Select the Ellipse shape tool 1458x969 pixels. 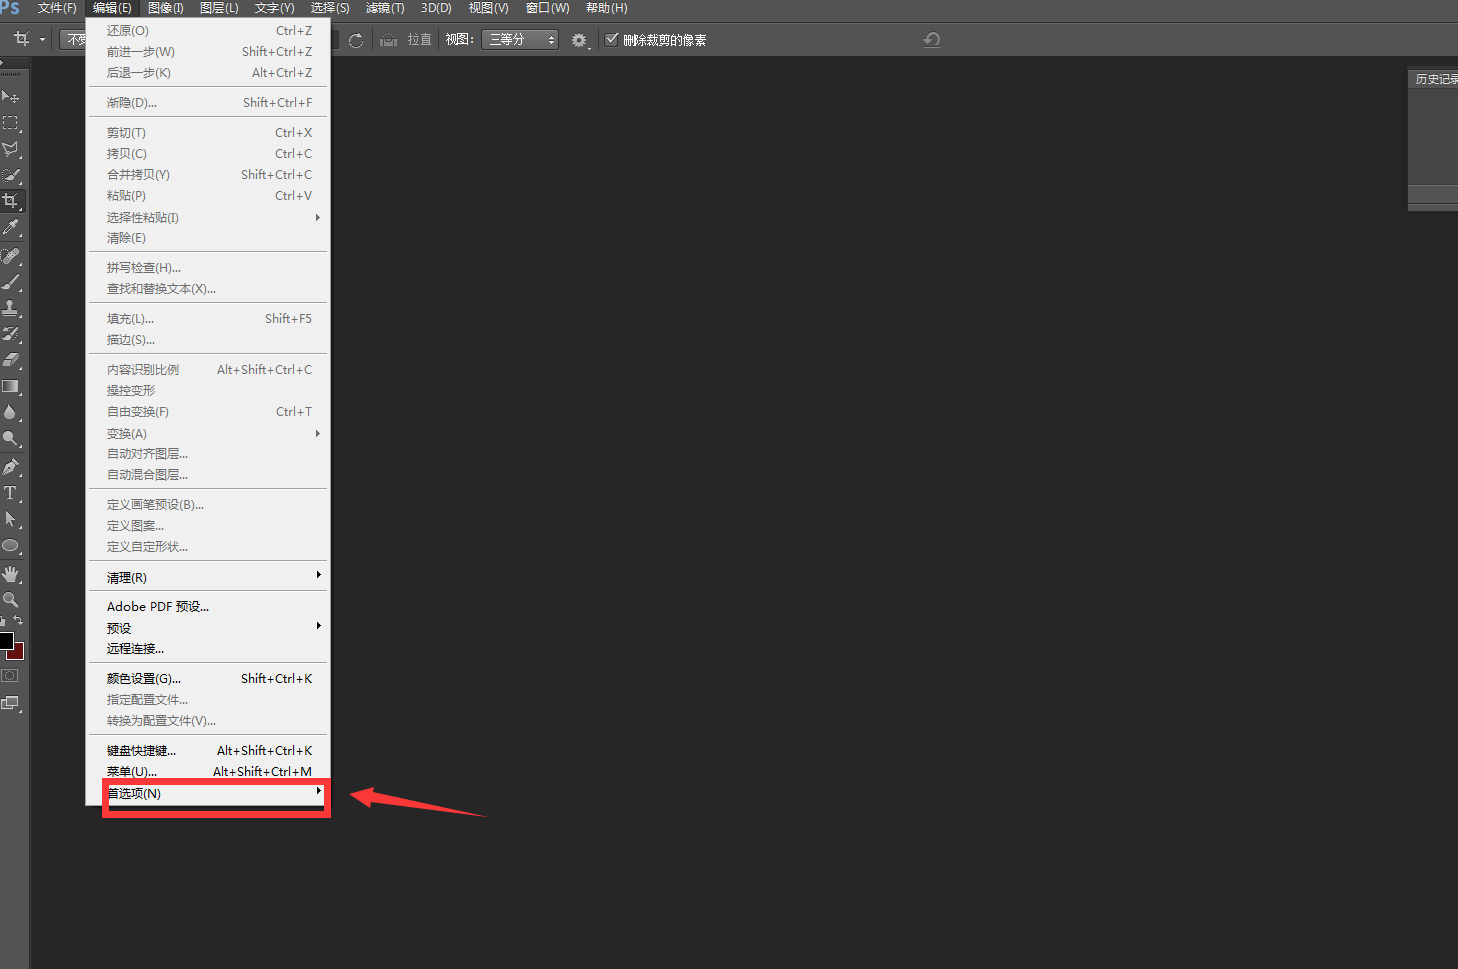point(11,546)
